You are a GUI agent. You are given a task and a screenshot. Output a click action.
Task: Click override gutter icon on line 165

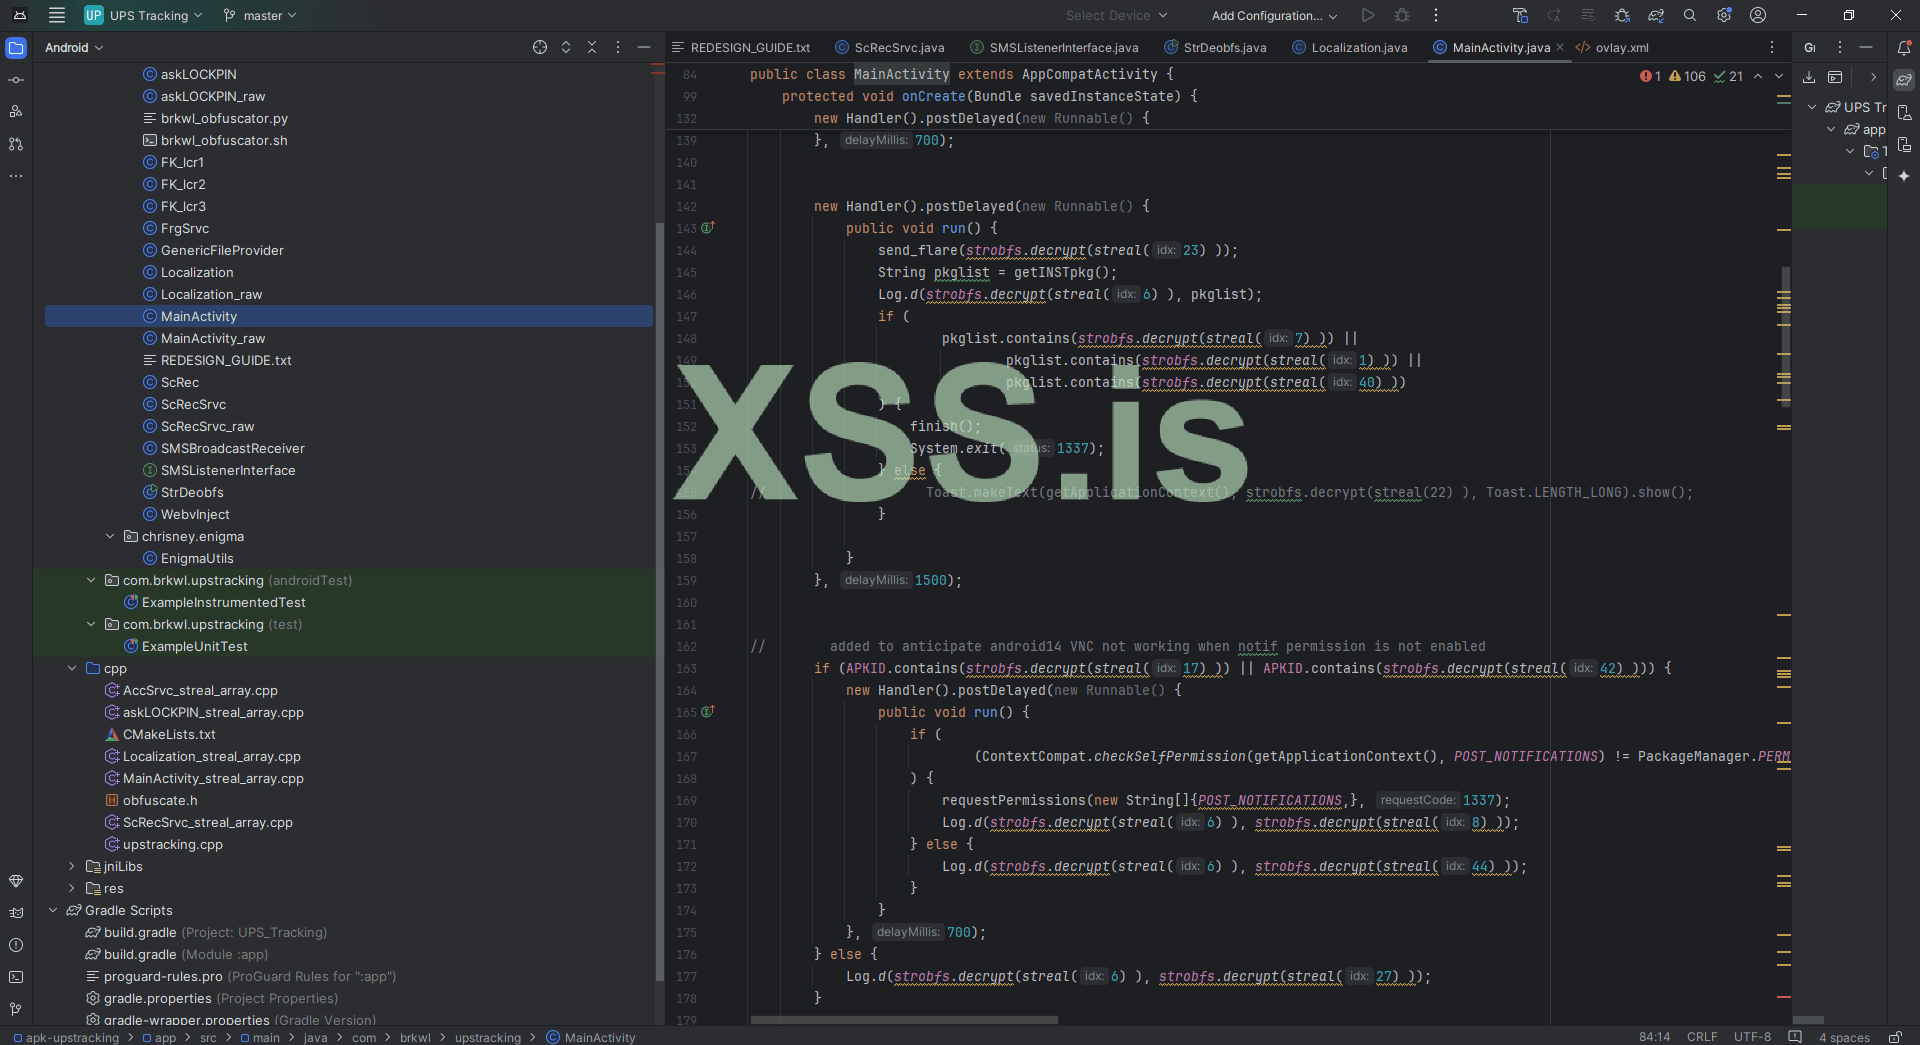point(707,712)
